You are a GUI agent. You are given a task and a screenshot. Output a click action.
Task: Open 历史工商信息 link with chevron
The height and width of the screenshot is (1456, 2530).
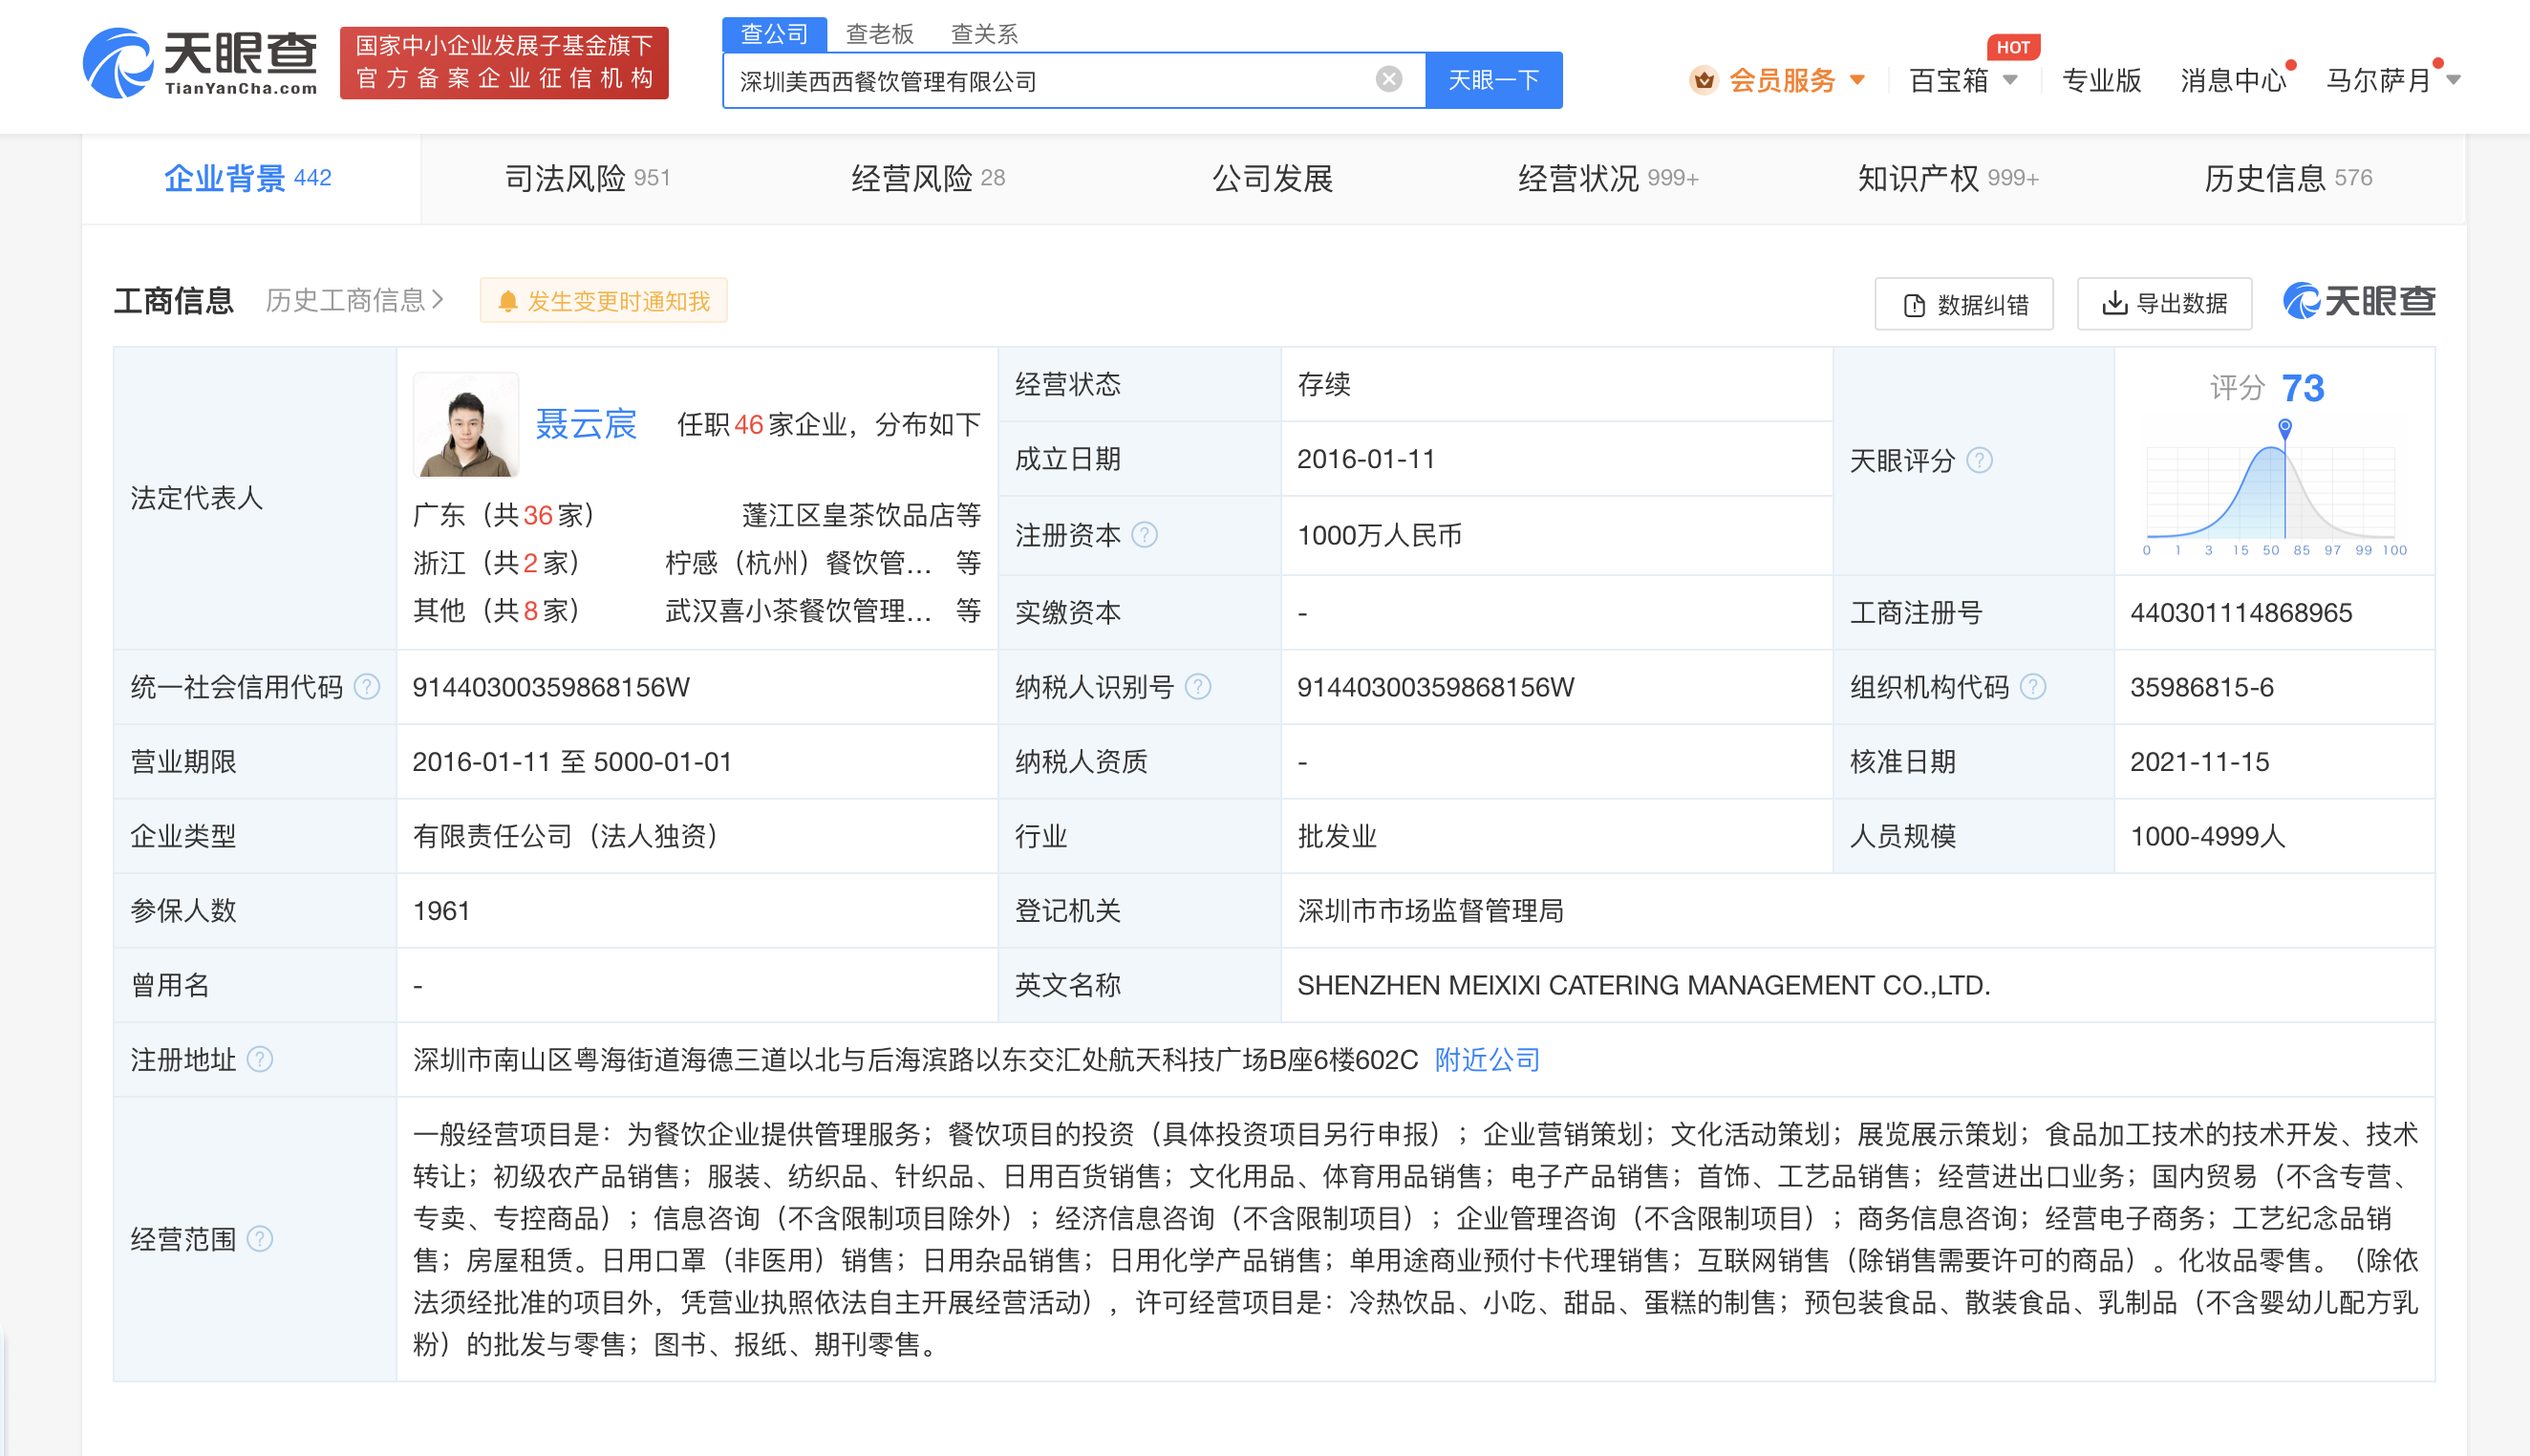tap(354, 300)
